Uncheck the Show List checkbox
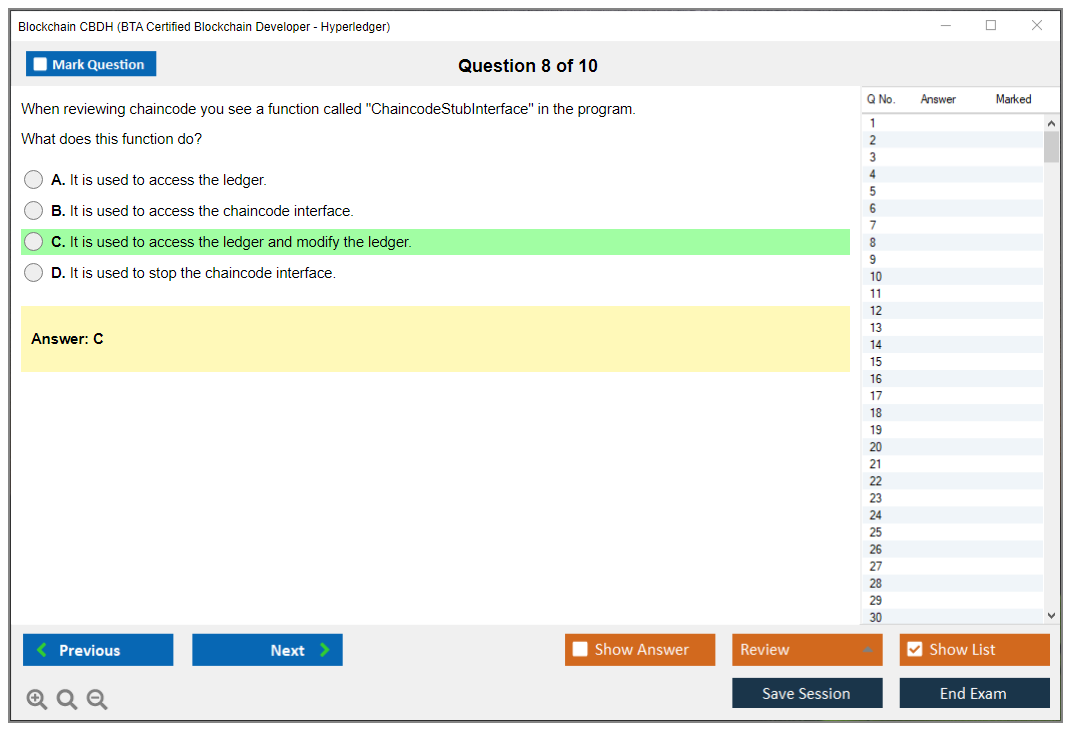 pyautogui.click(x=914, y=650)
